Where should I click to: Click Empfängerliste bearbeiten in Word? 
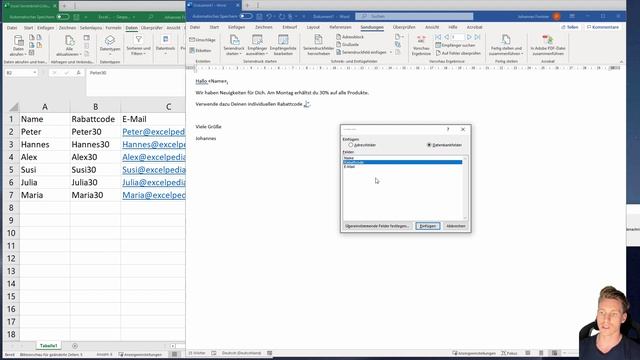tap(283, 45)
